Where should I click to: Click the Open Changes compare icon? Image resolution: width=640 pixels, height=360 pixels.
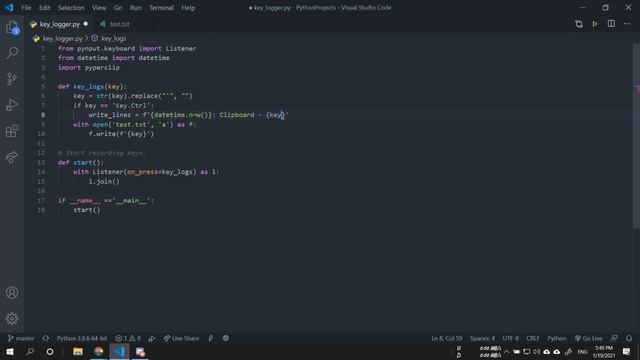579,24
